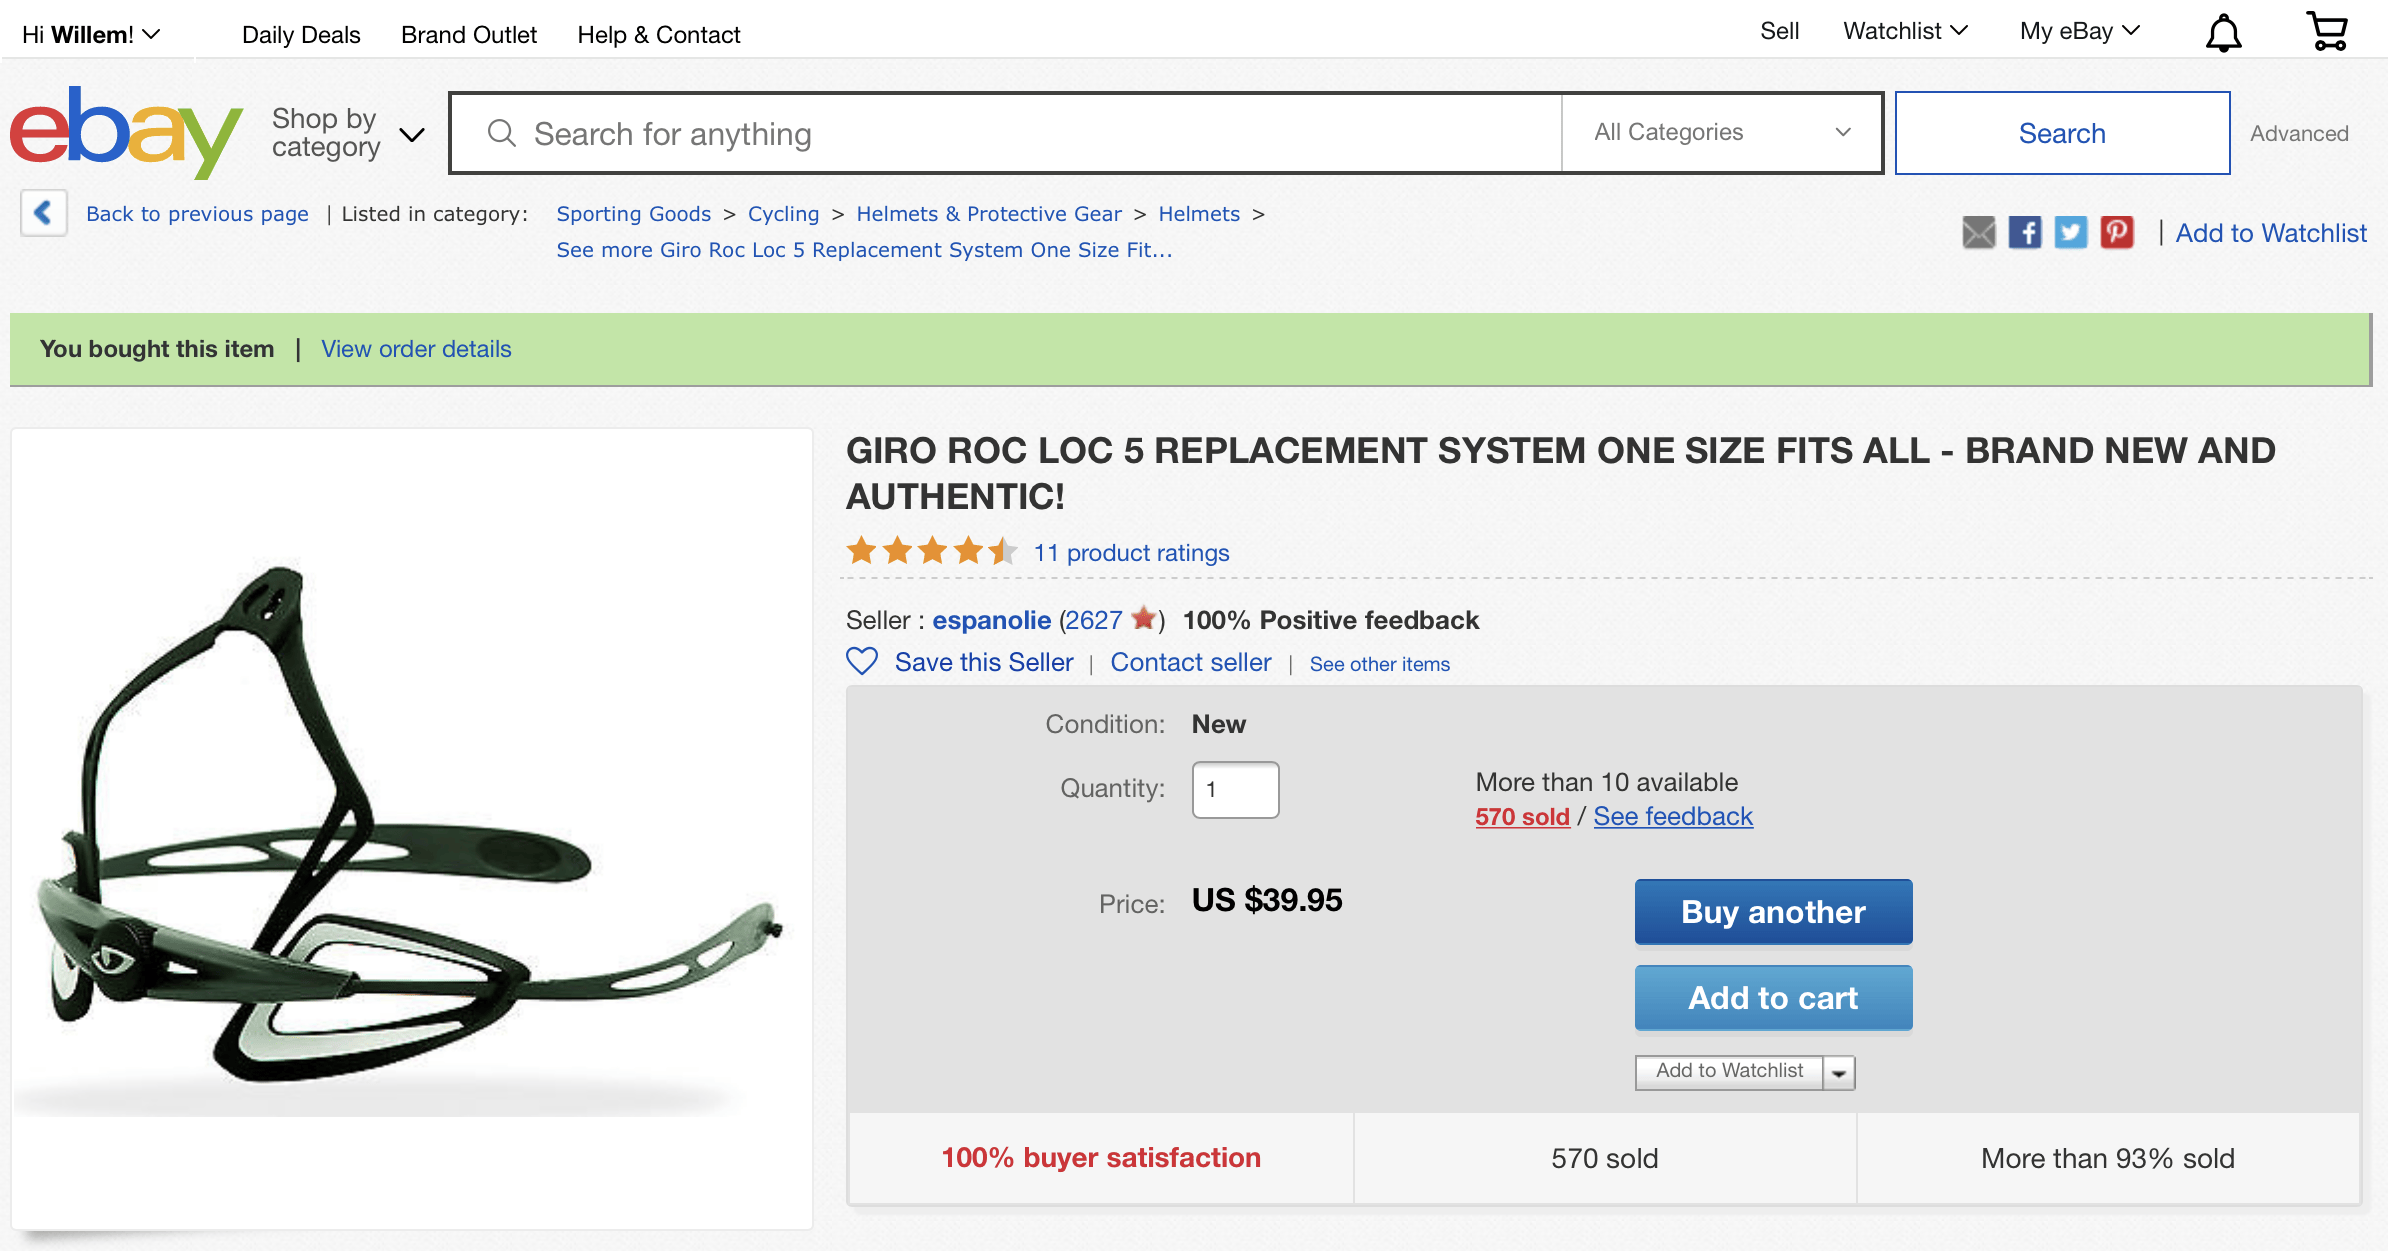Click the Buy another button
Image resolution: width=2388 pixels, height=1251 pixels.
(x=1773, y=912)
